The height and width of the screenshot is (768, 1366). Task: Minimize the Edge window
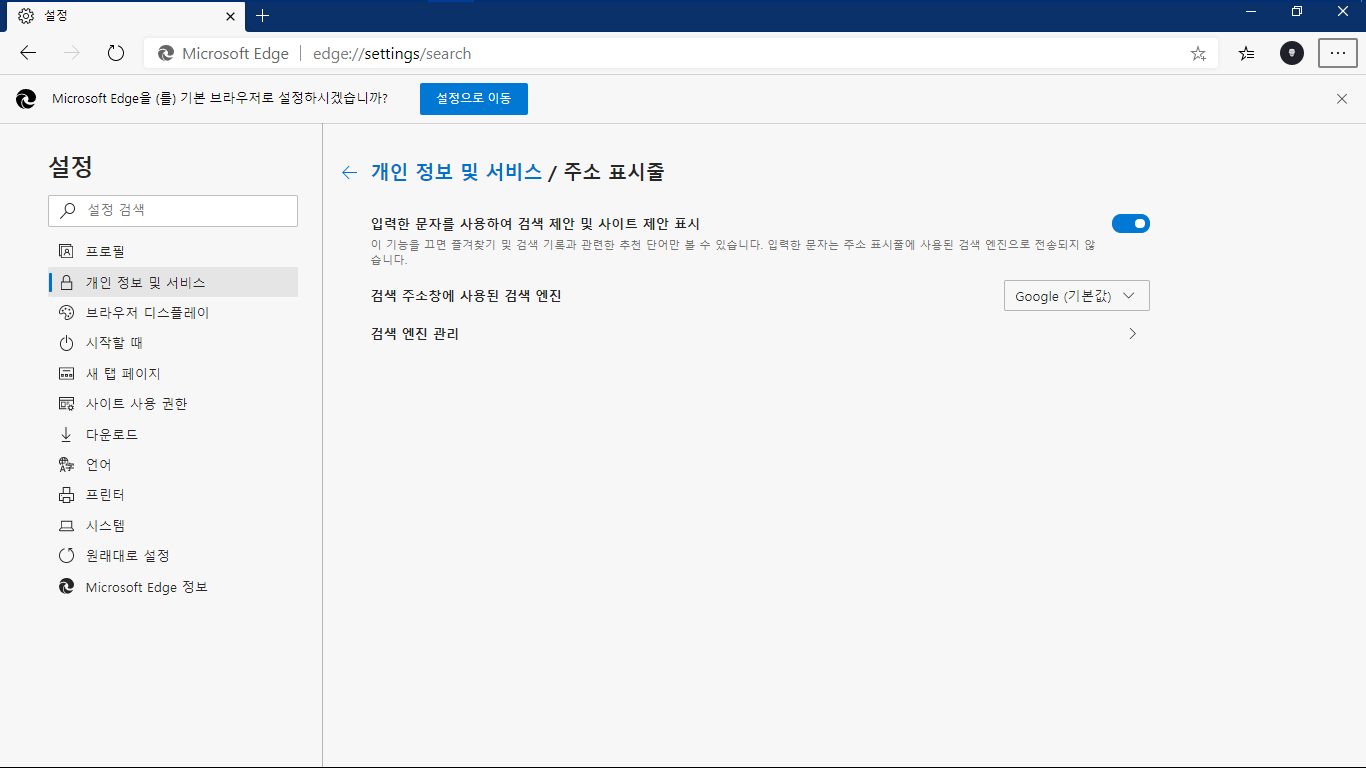pos(1250,11)
